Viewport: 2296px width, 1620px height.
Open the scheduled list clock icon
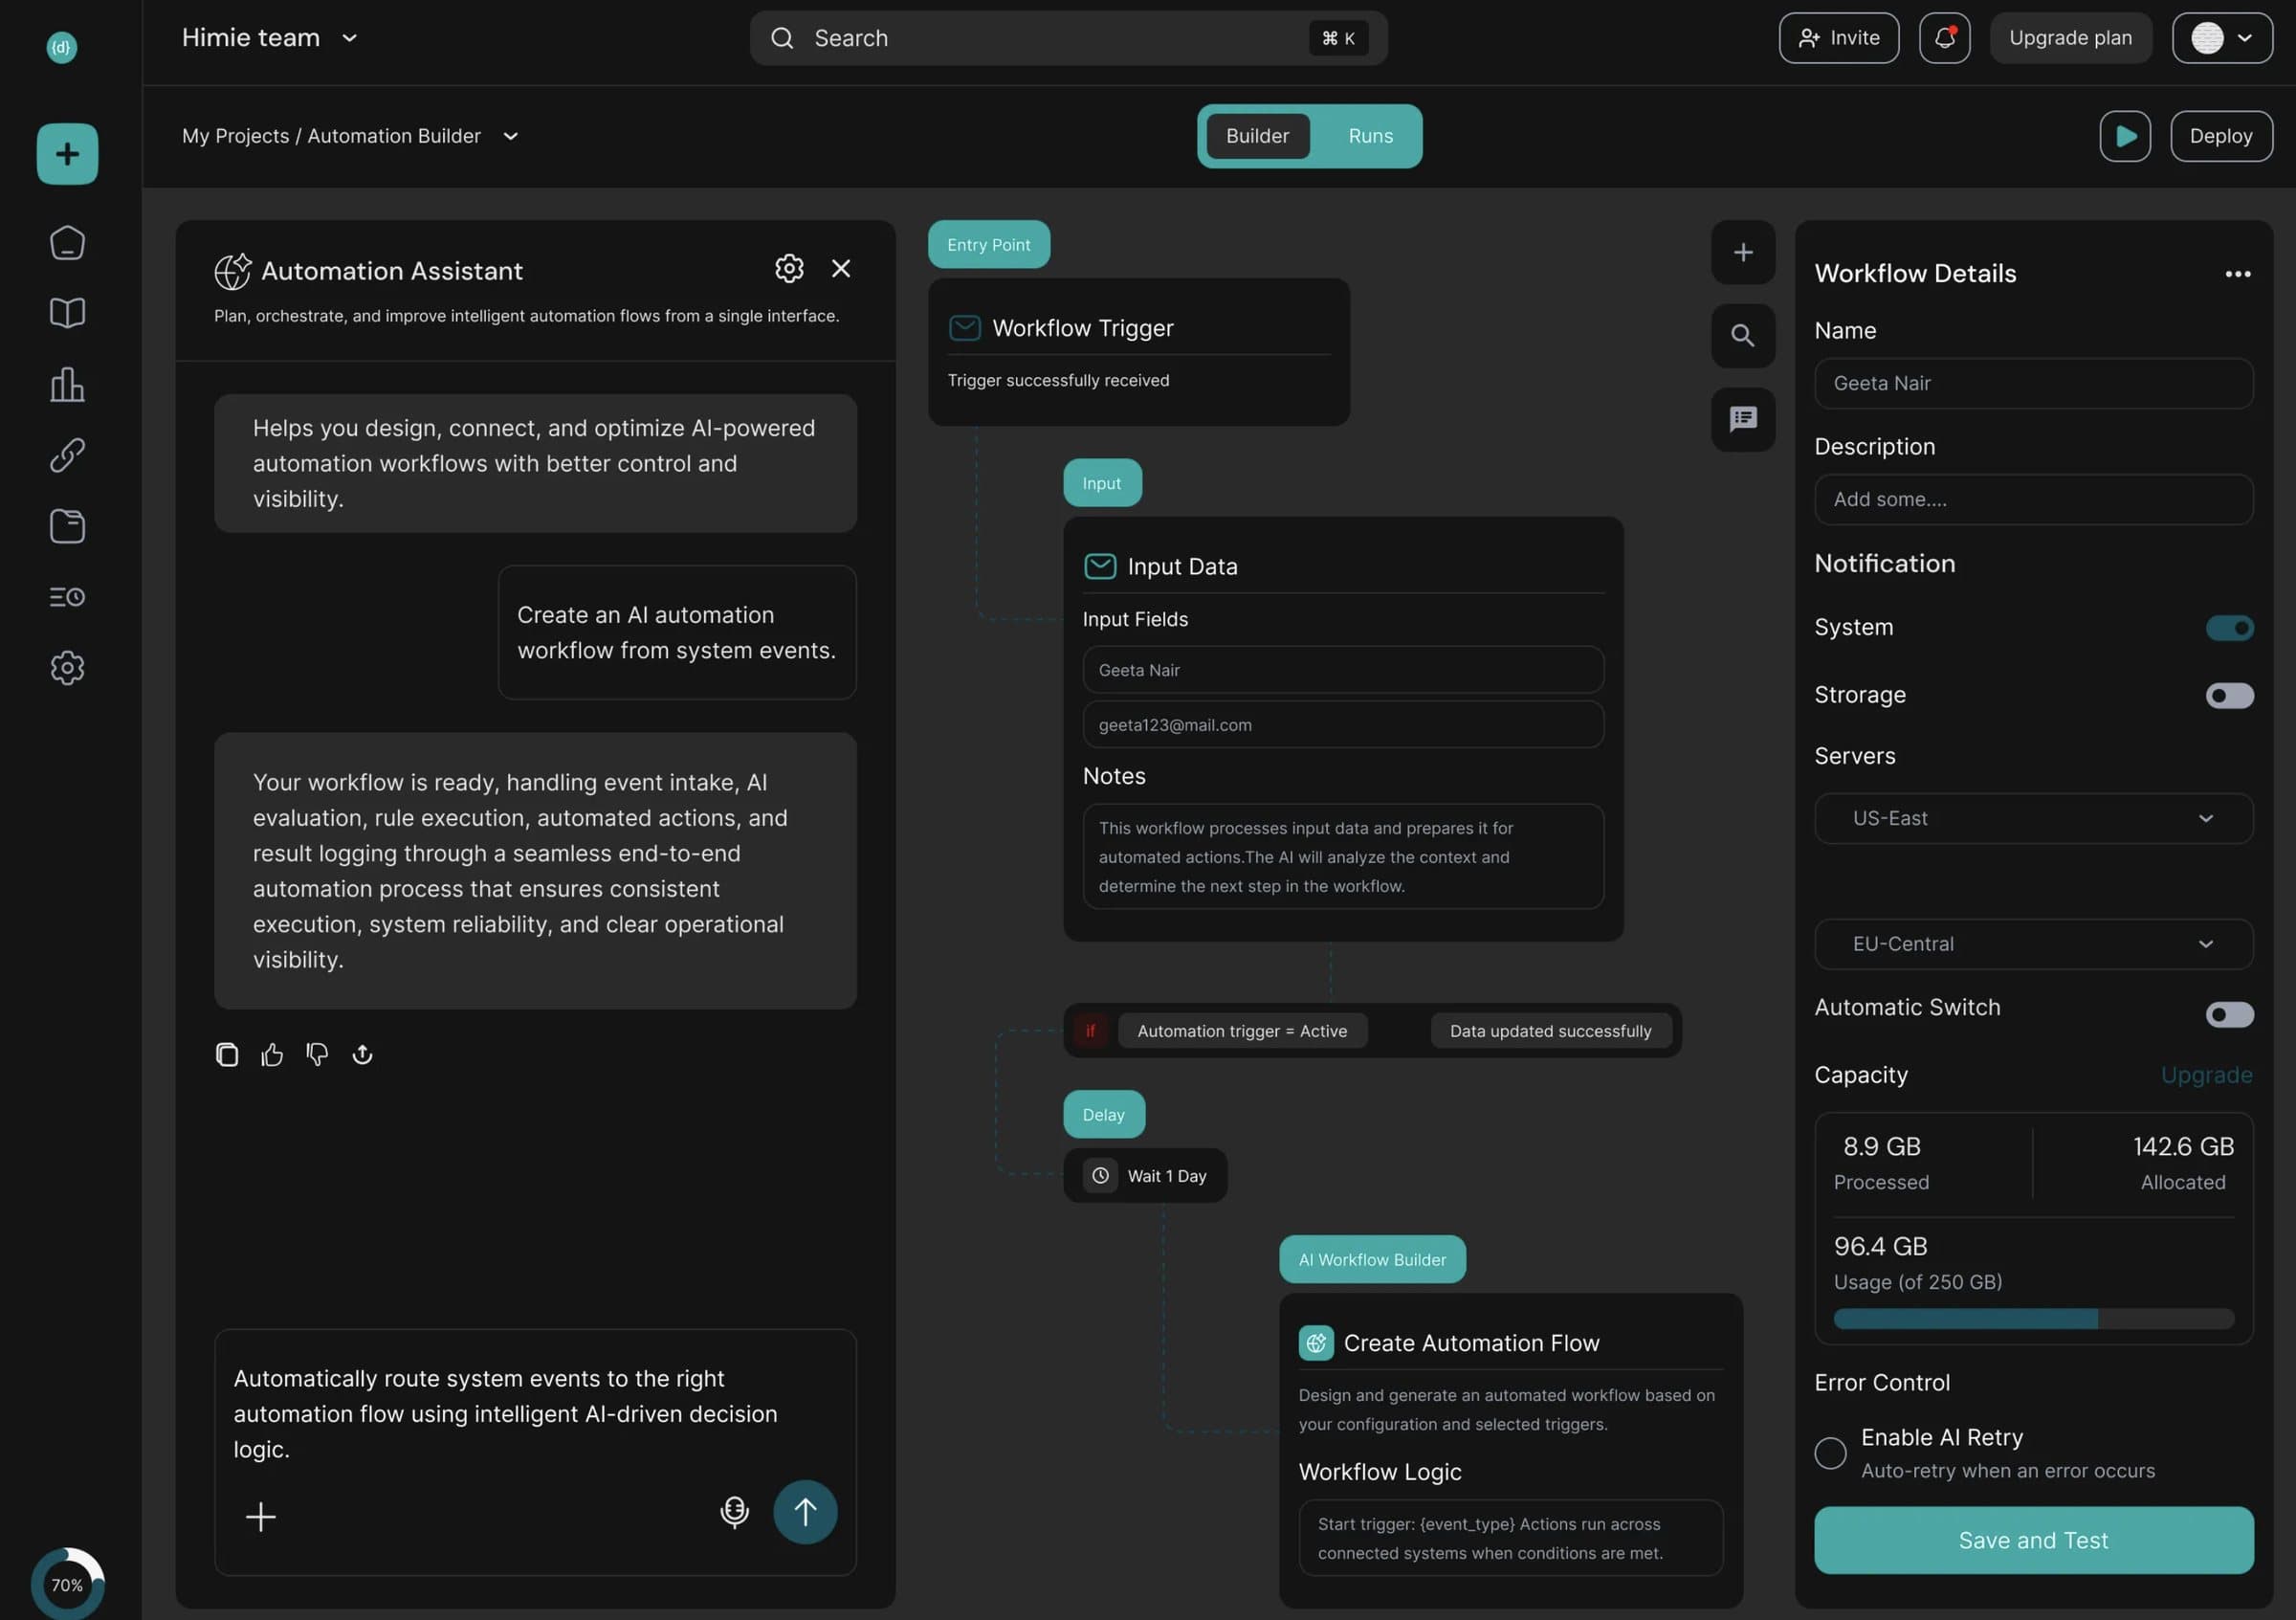[67, 597]
